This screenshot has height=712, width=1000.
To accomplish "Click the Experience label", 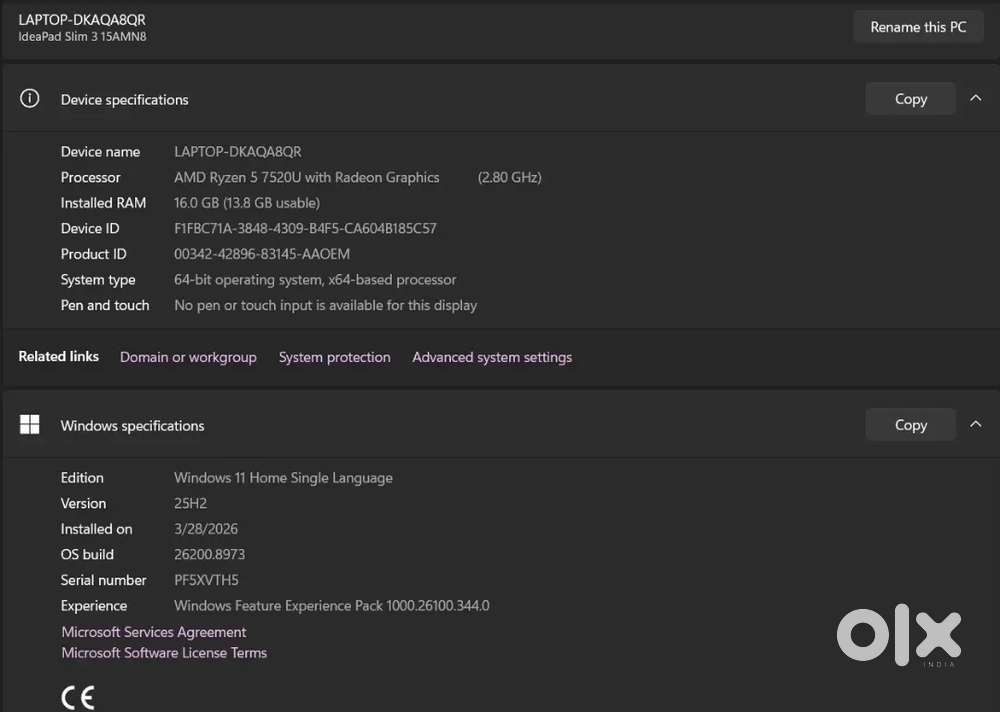I will (x=94, y=606).
